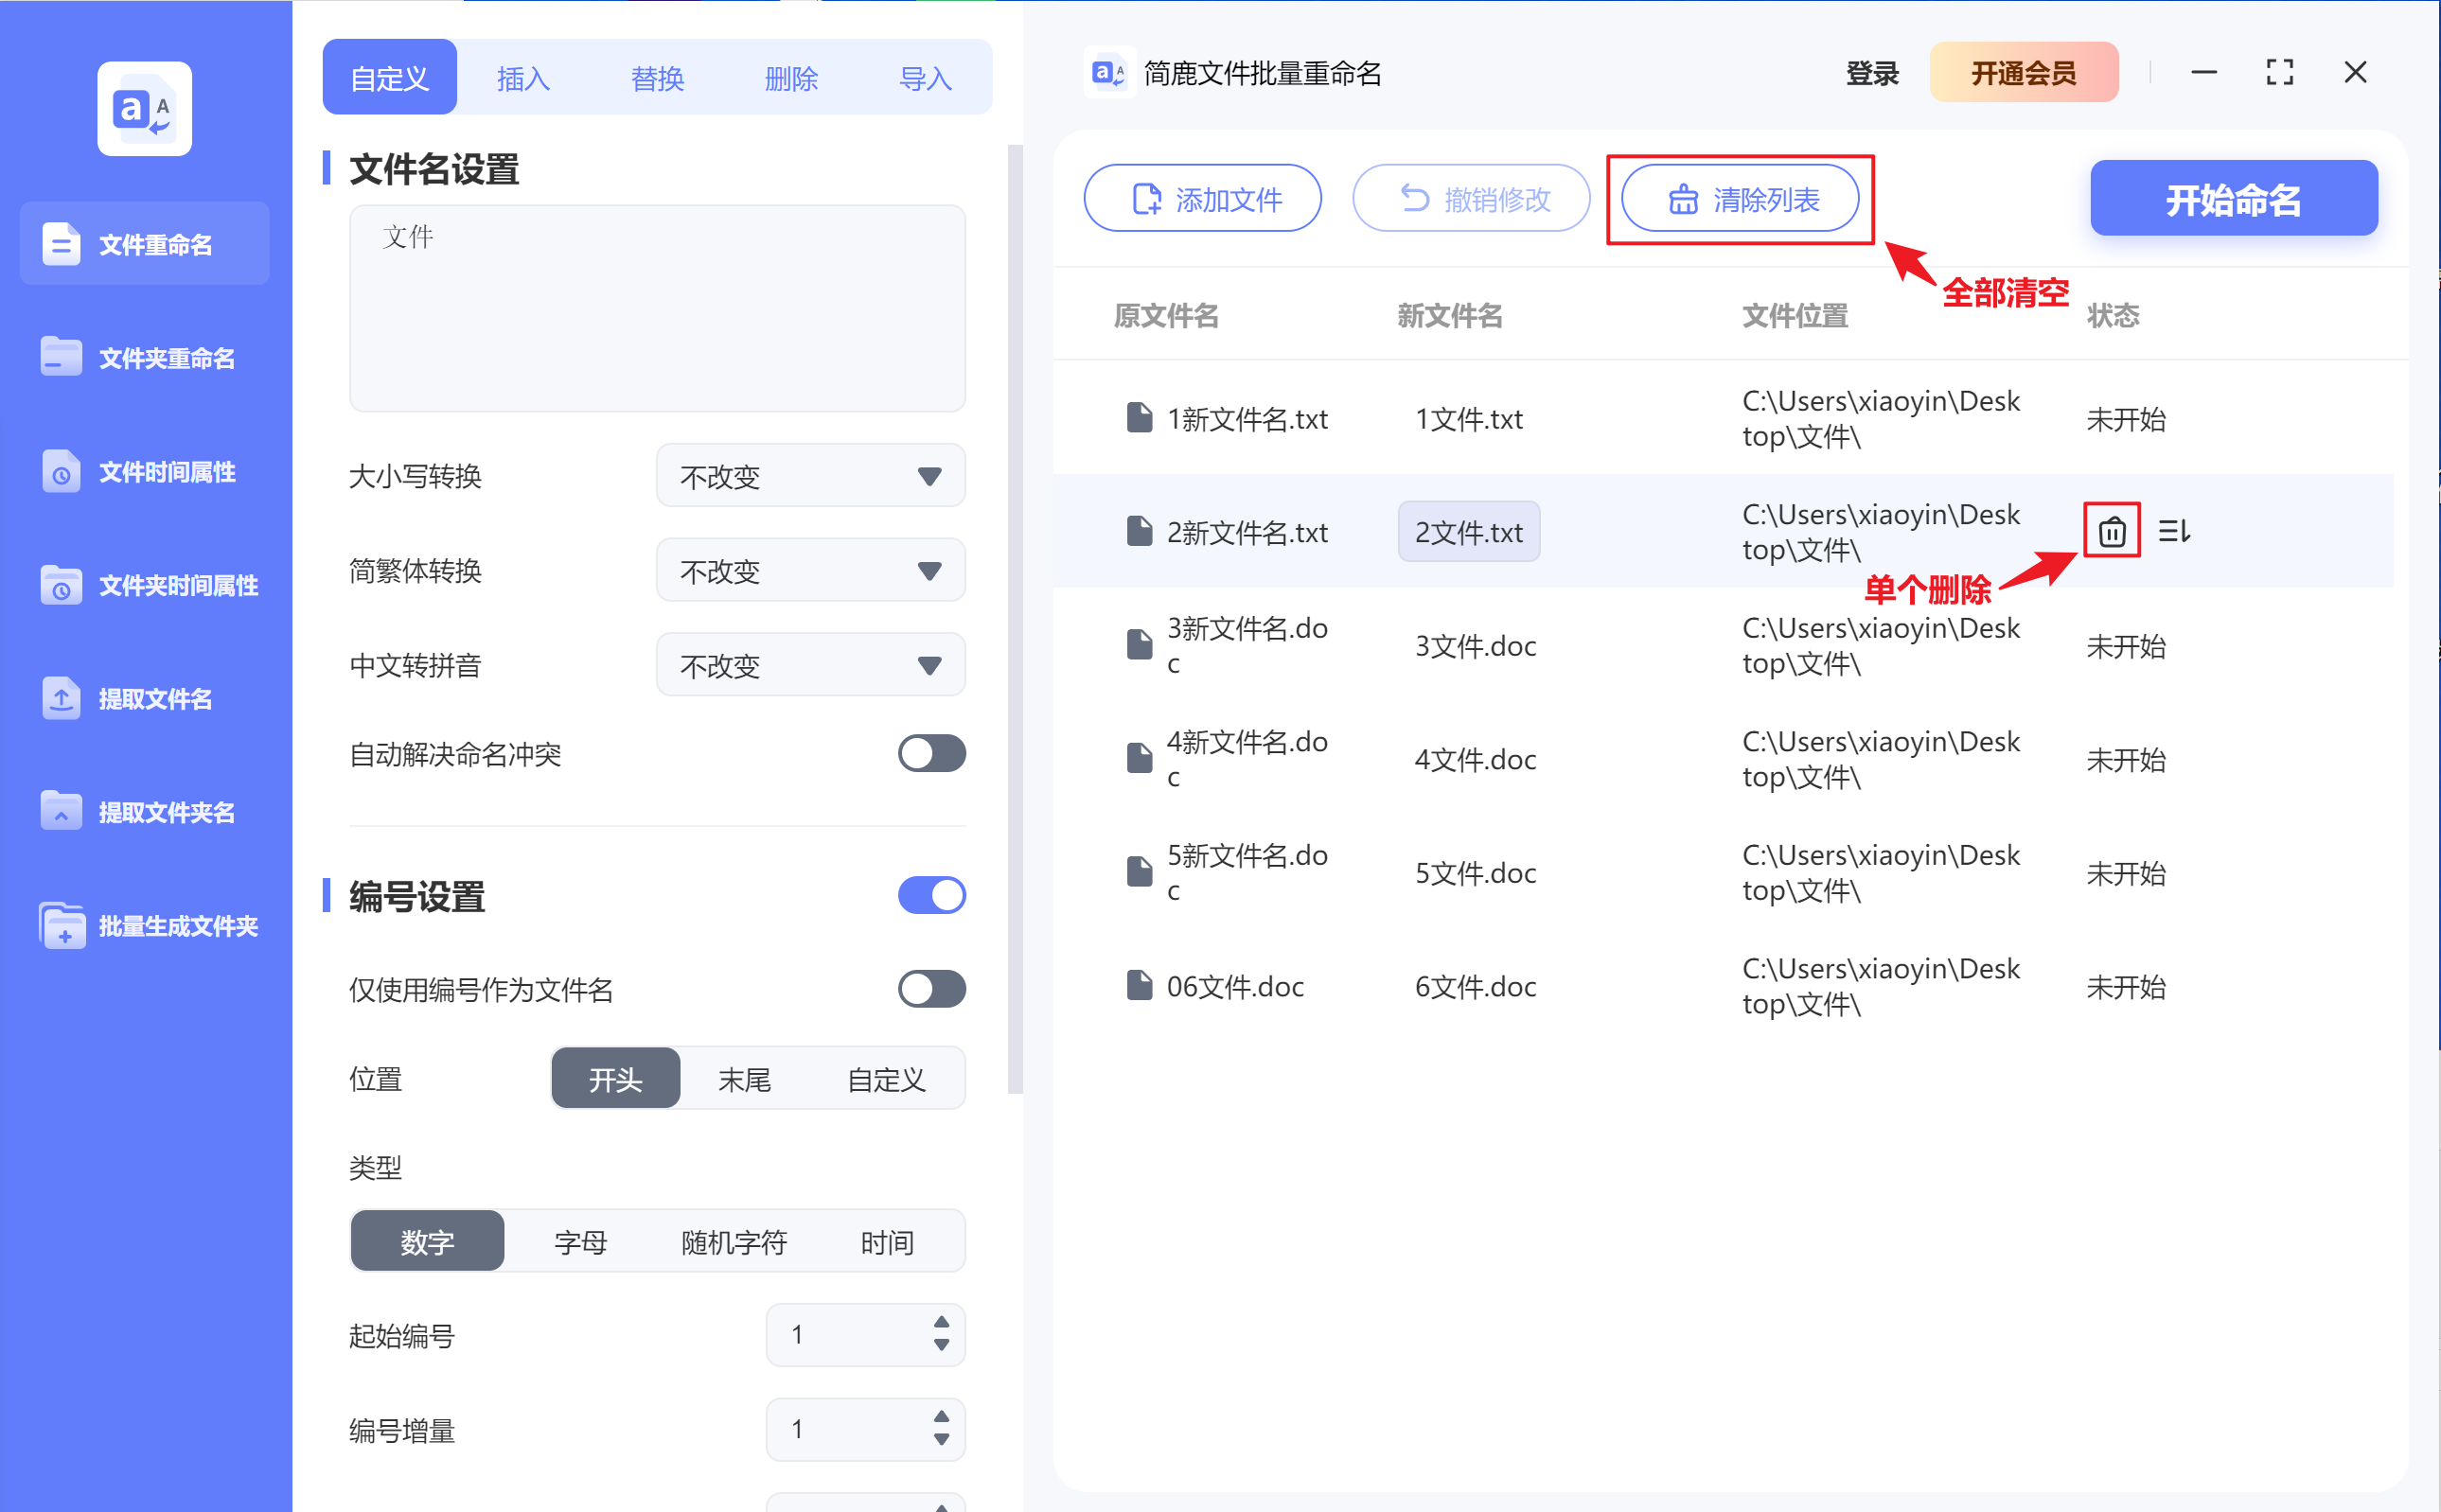
Task: Click the sort icon next to the trash icon
Action: [x=2174, y=531]
